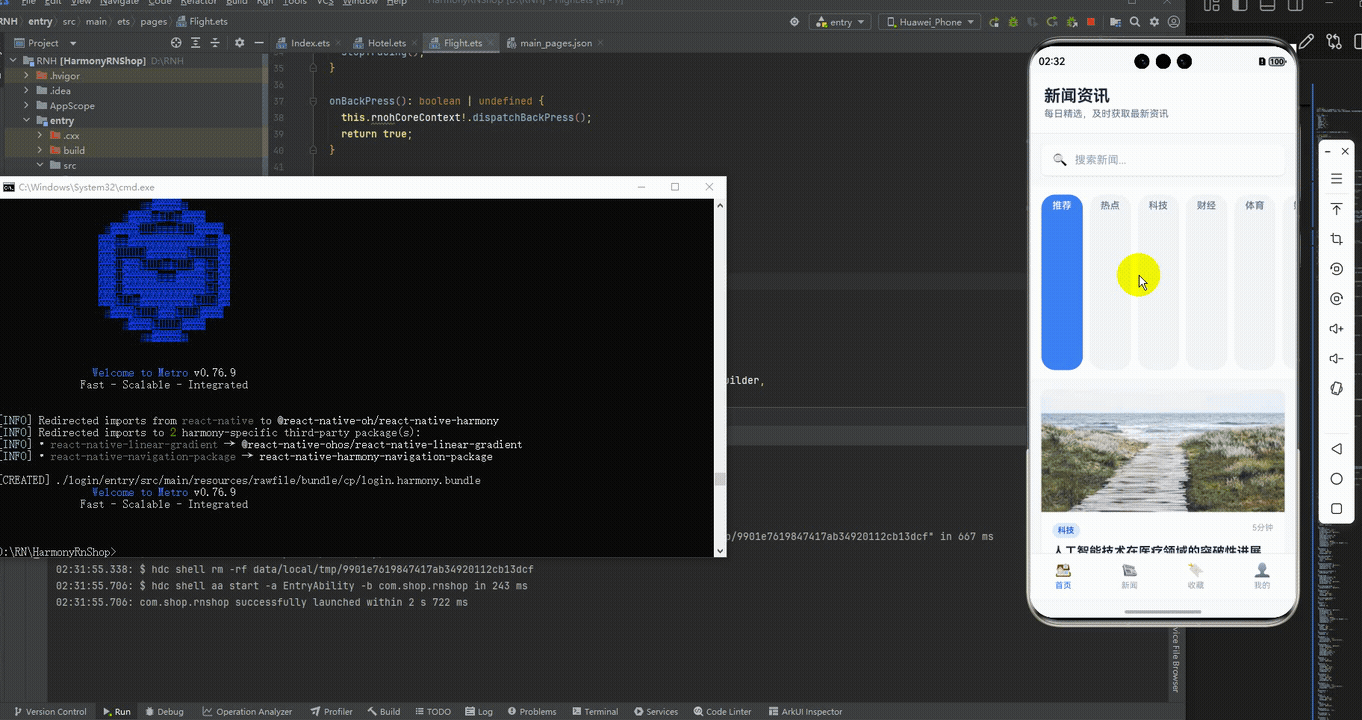Select the 热点 category pill

pyautogui.click(x=1110, y=282)
